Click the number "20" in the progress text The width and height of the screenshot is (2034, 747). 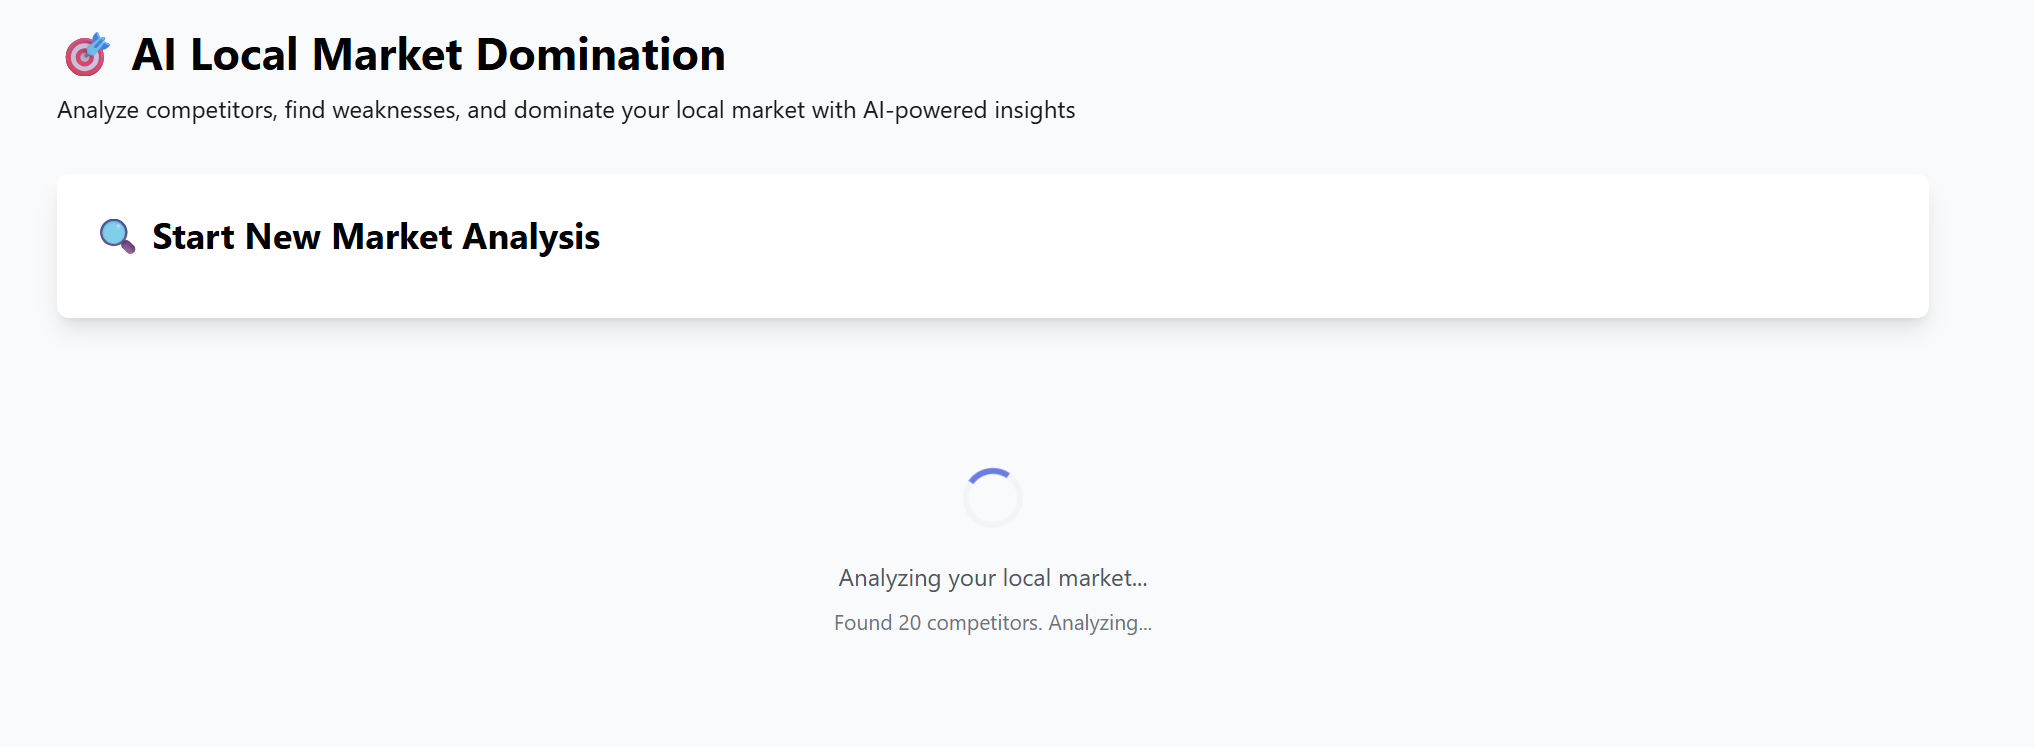(909, 623)
